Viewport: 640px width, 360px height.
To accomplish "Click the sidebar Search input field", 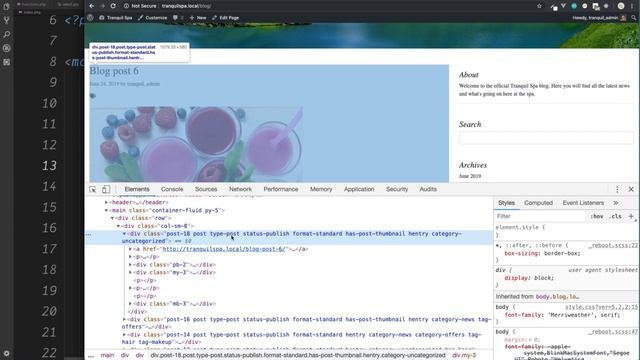I will (x=546, y=138).
